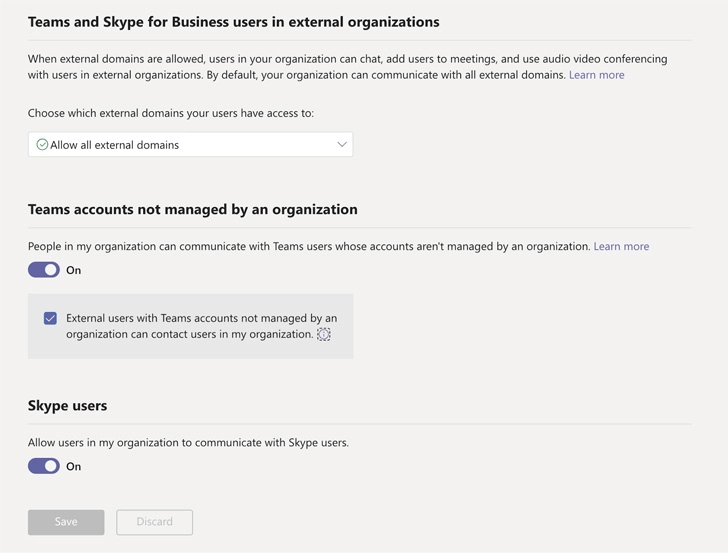Viewport: 728px width, 553px height.
Task: Expand the external domains chevron arrow
Action: [x=342, y=144]
